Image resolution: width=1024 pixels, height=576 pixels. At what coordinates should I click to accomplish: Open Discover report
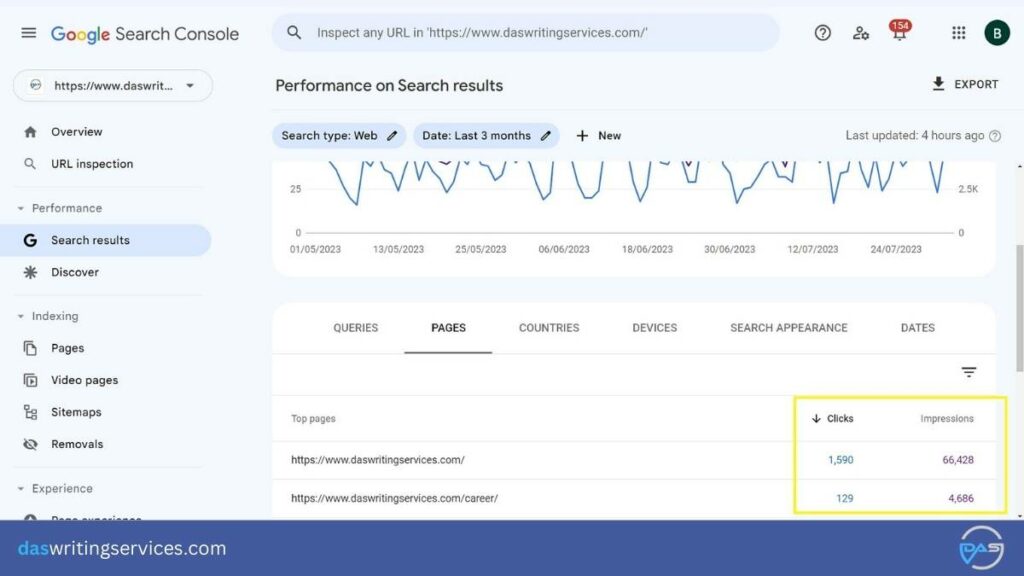click(x=75, y=272)
